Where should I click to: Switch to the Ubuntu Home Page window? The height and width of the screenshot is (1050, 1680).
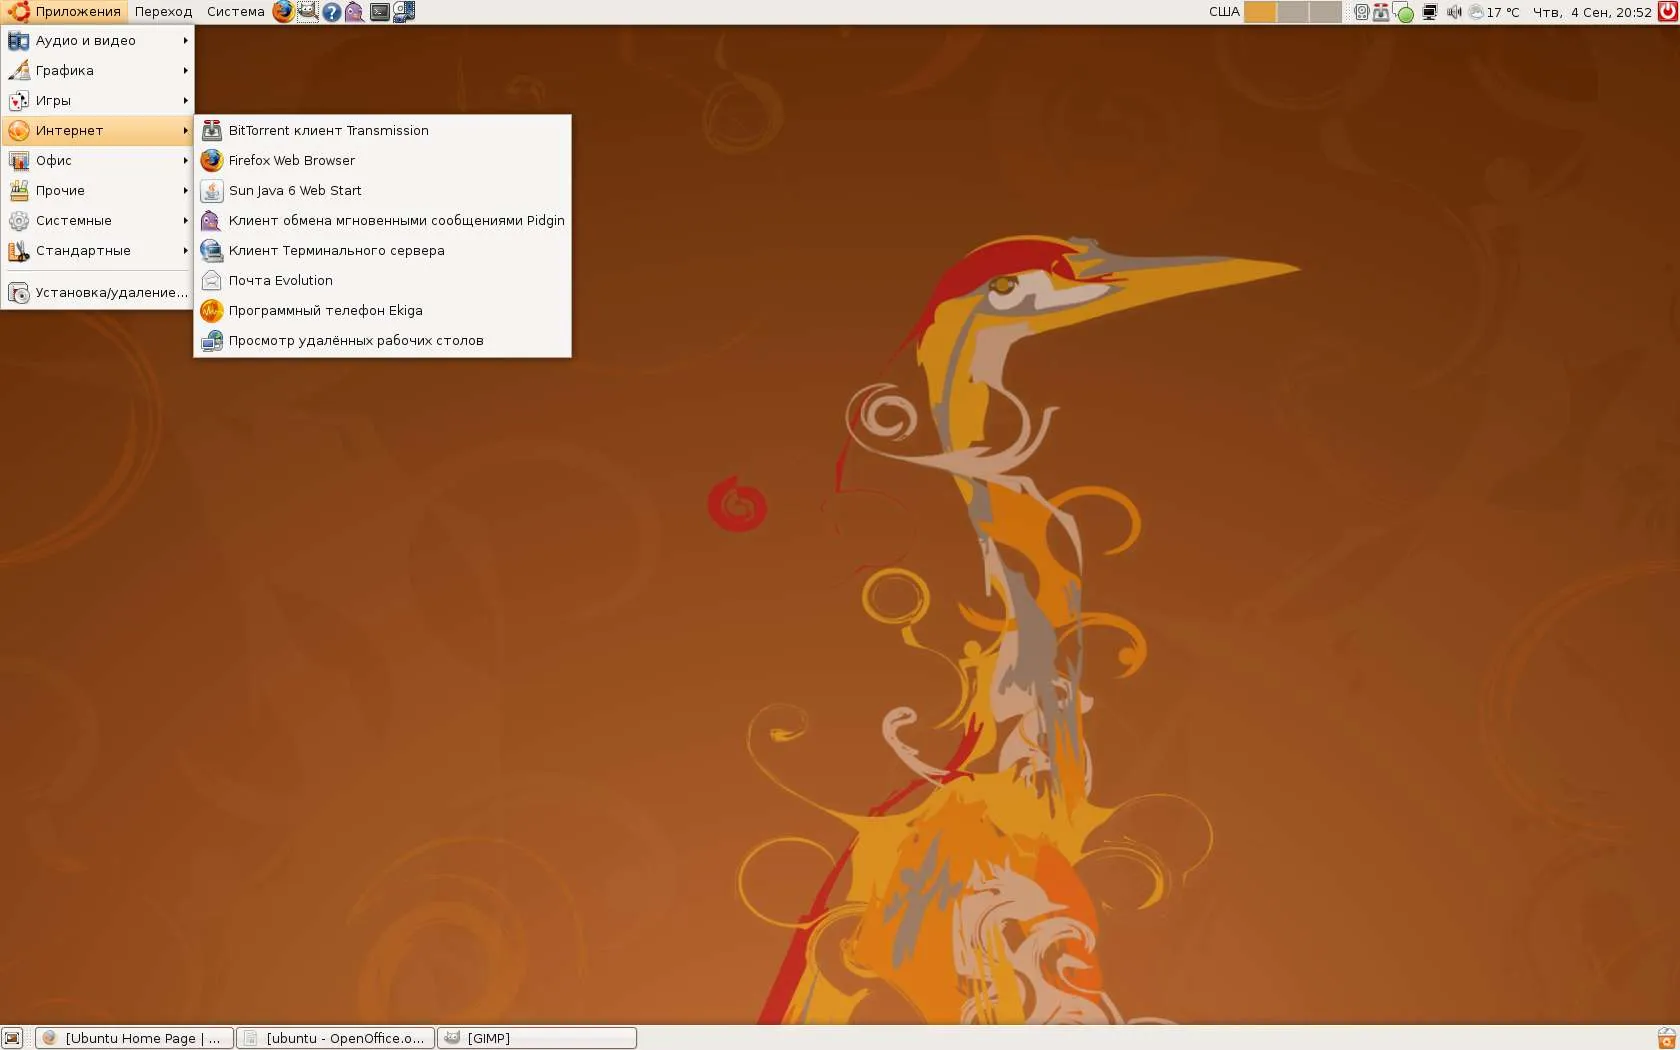(x=135, y=1038)
